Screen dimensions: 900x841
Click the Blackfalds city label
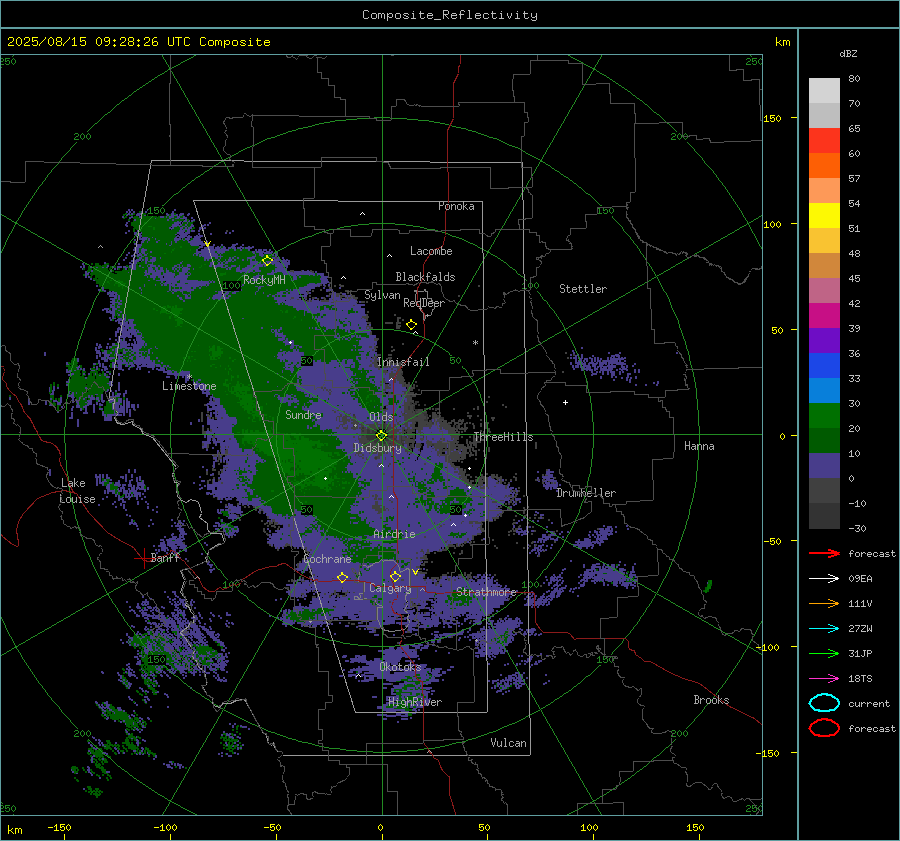(x=425, y=277)
